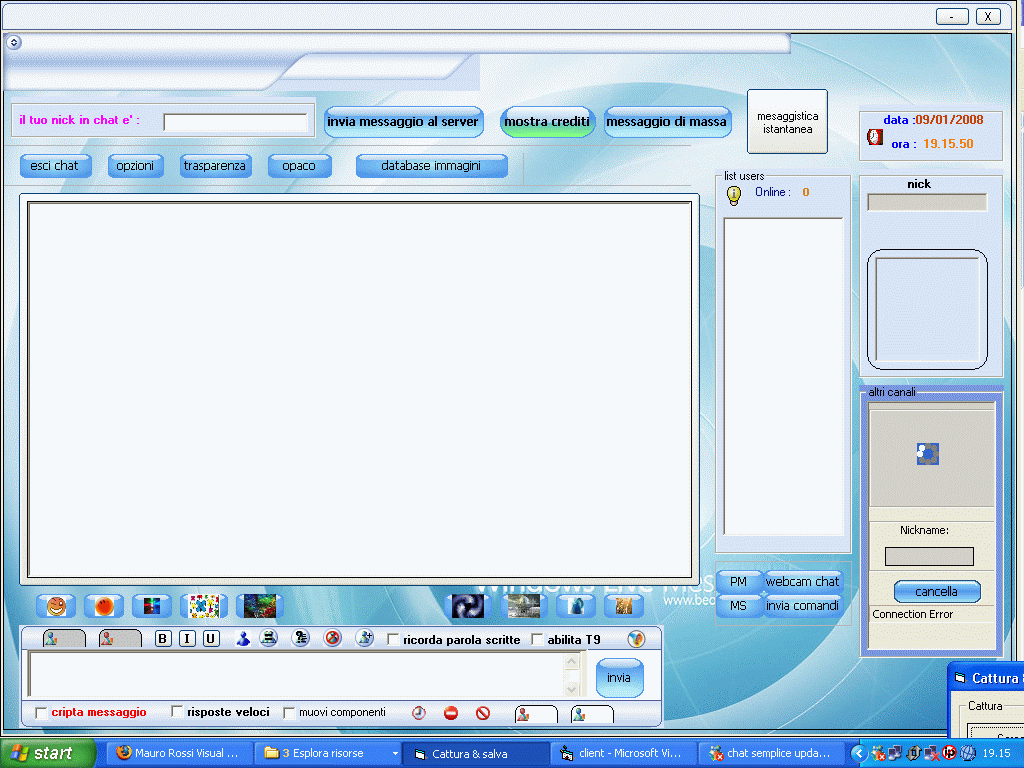Open the database immagini button

(431, 166)
